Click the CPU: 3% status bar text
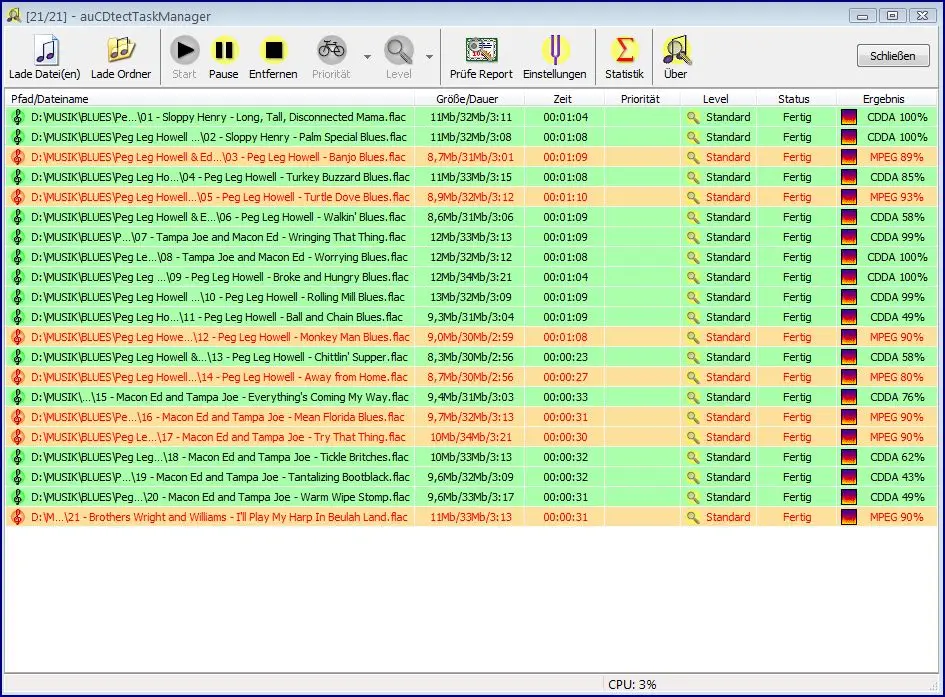The height and width of the screenshot is (697, 945). (632, 684)
